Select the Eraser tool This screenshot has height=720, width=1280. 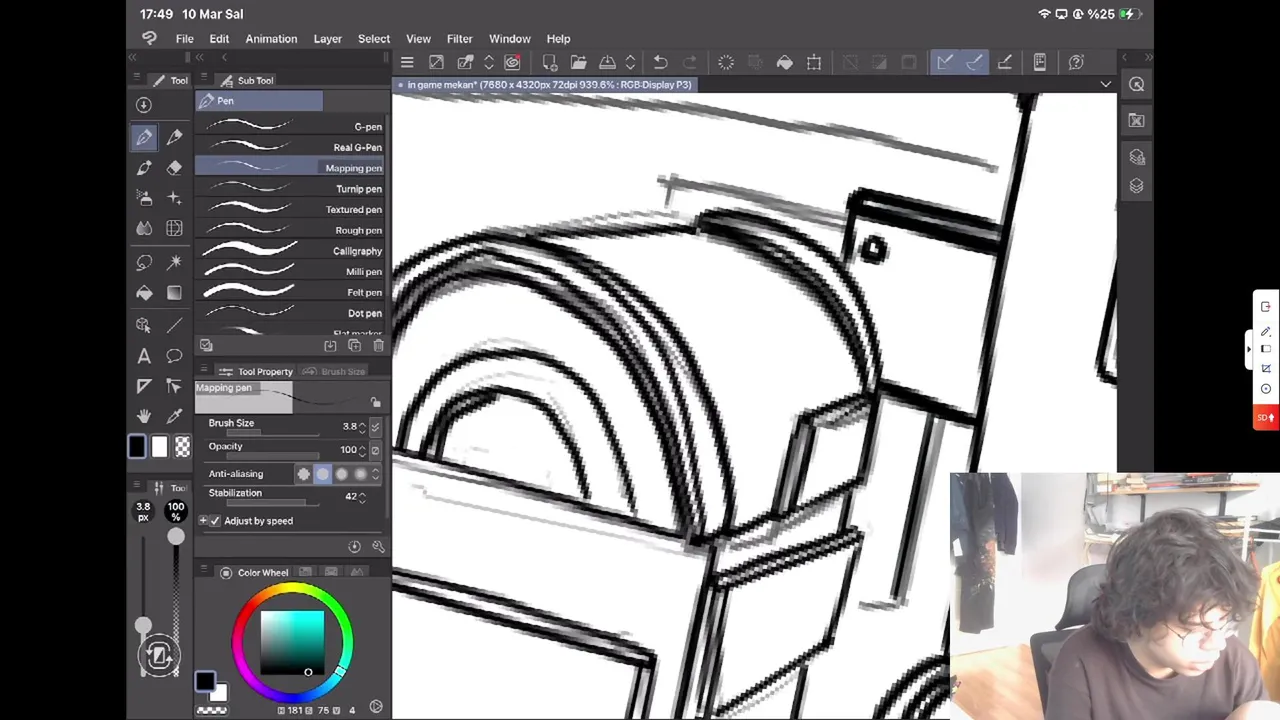(174, 168)
